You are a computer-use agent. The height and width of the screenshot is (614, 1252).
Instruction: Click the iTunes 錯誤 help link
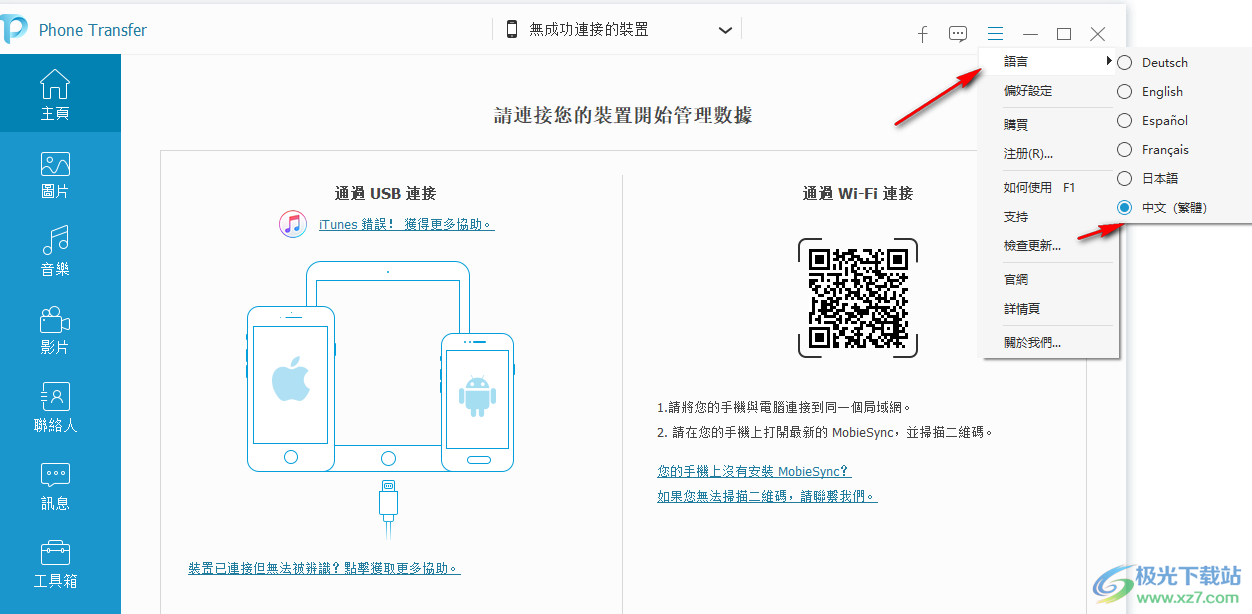point(403,224)
